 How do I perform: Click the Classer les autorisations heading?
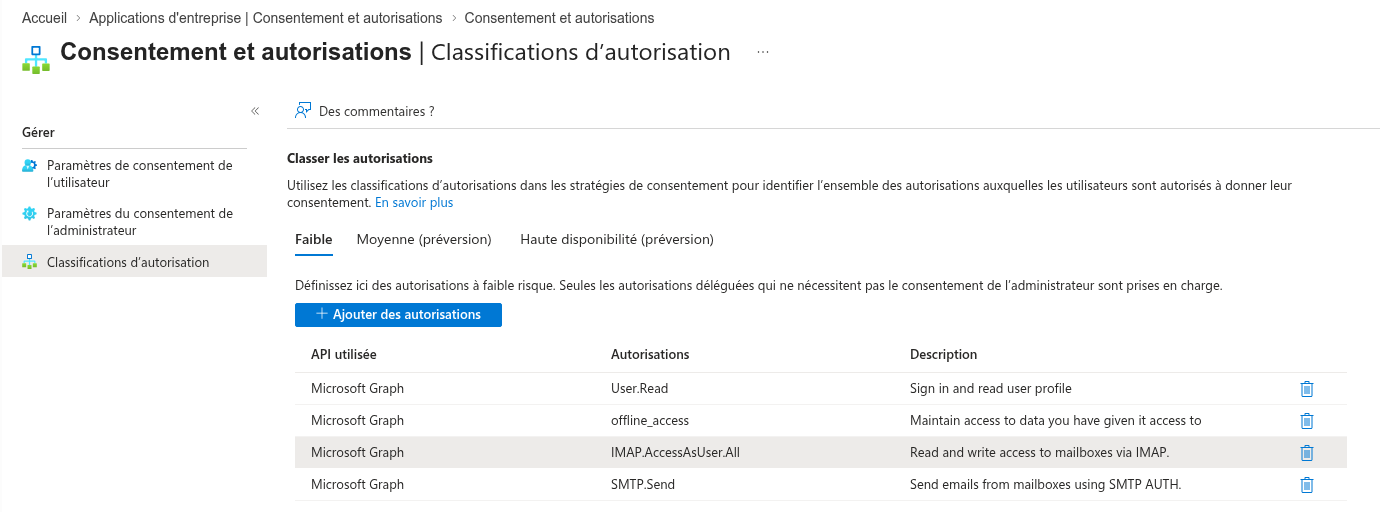(360, 159)
